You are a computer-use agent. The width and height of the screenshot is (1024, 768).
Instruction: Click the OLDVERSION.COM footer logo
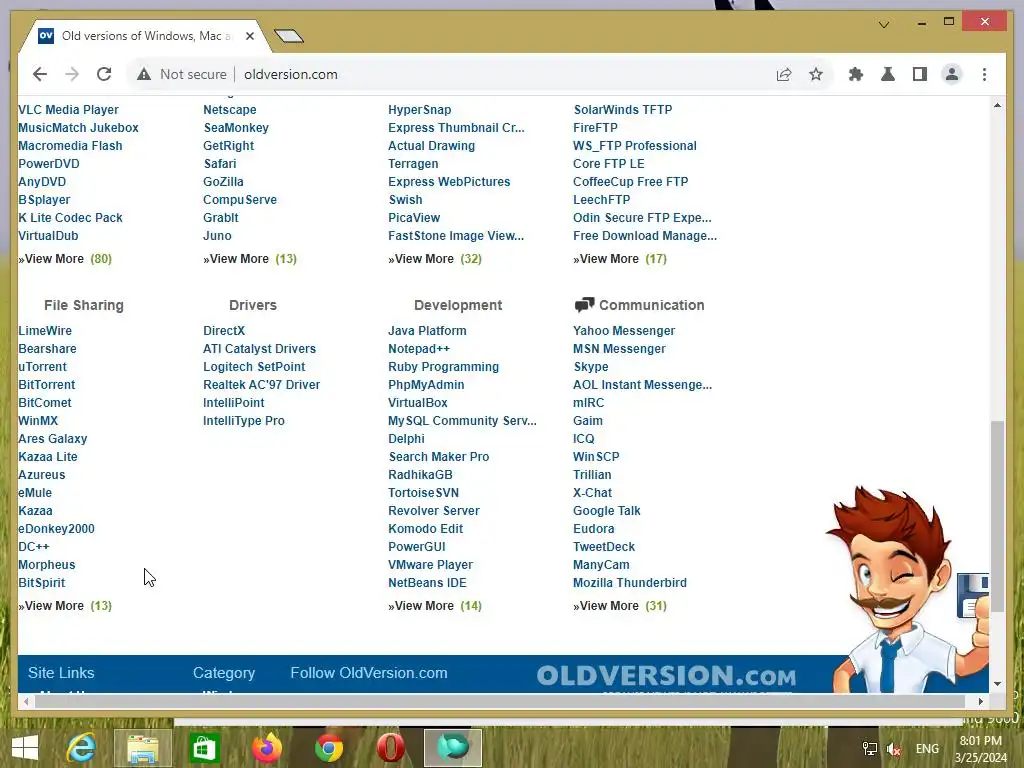point(666,676)
